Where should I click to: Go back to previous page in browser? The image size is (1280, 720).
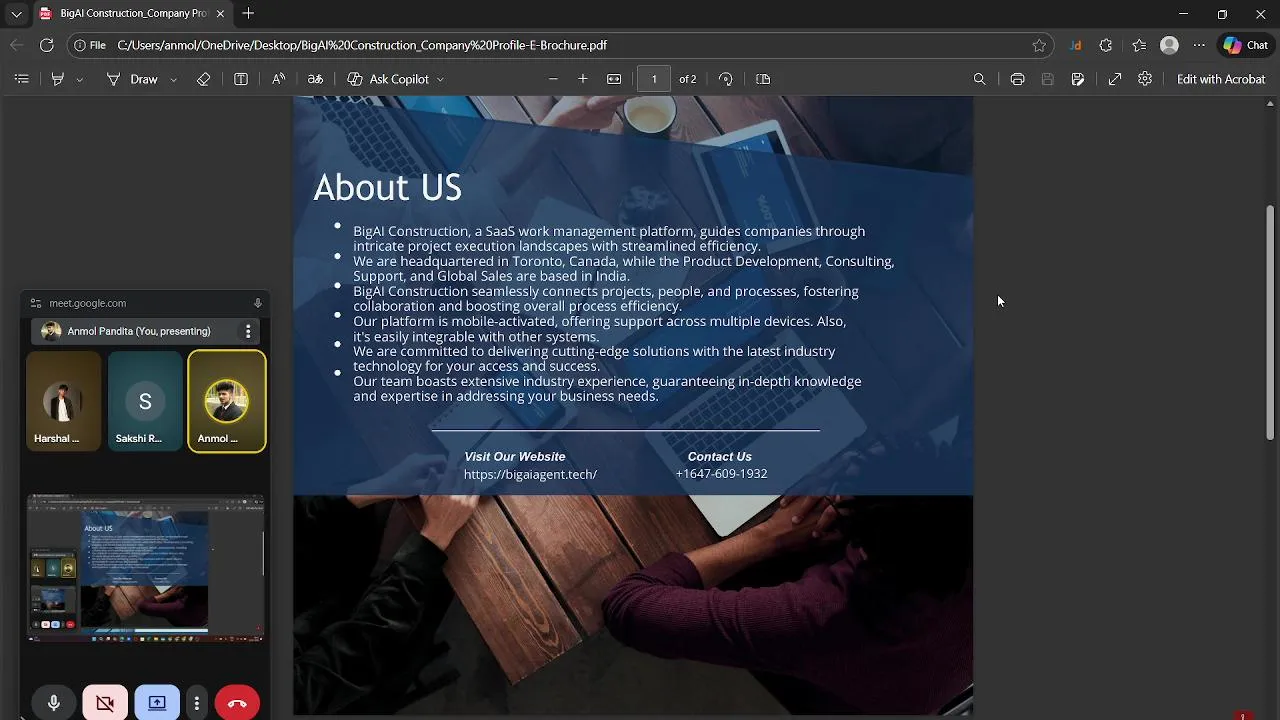(x=16, y=45)
